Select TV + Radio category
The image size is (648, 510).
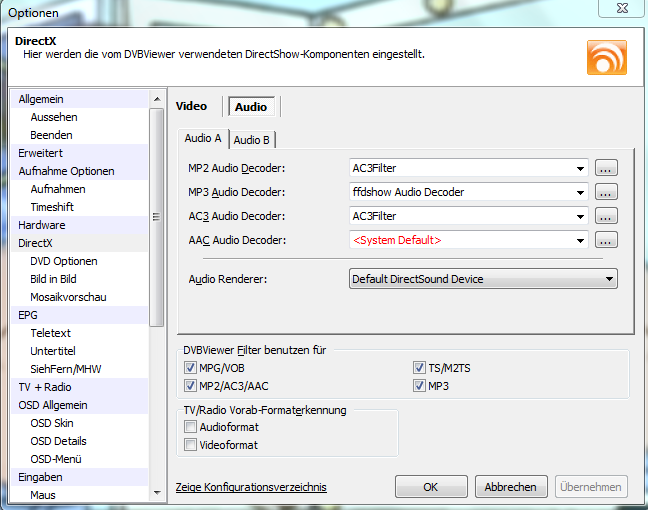(x=79, y=387)
